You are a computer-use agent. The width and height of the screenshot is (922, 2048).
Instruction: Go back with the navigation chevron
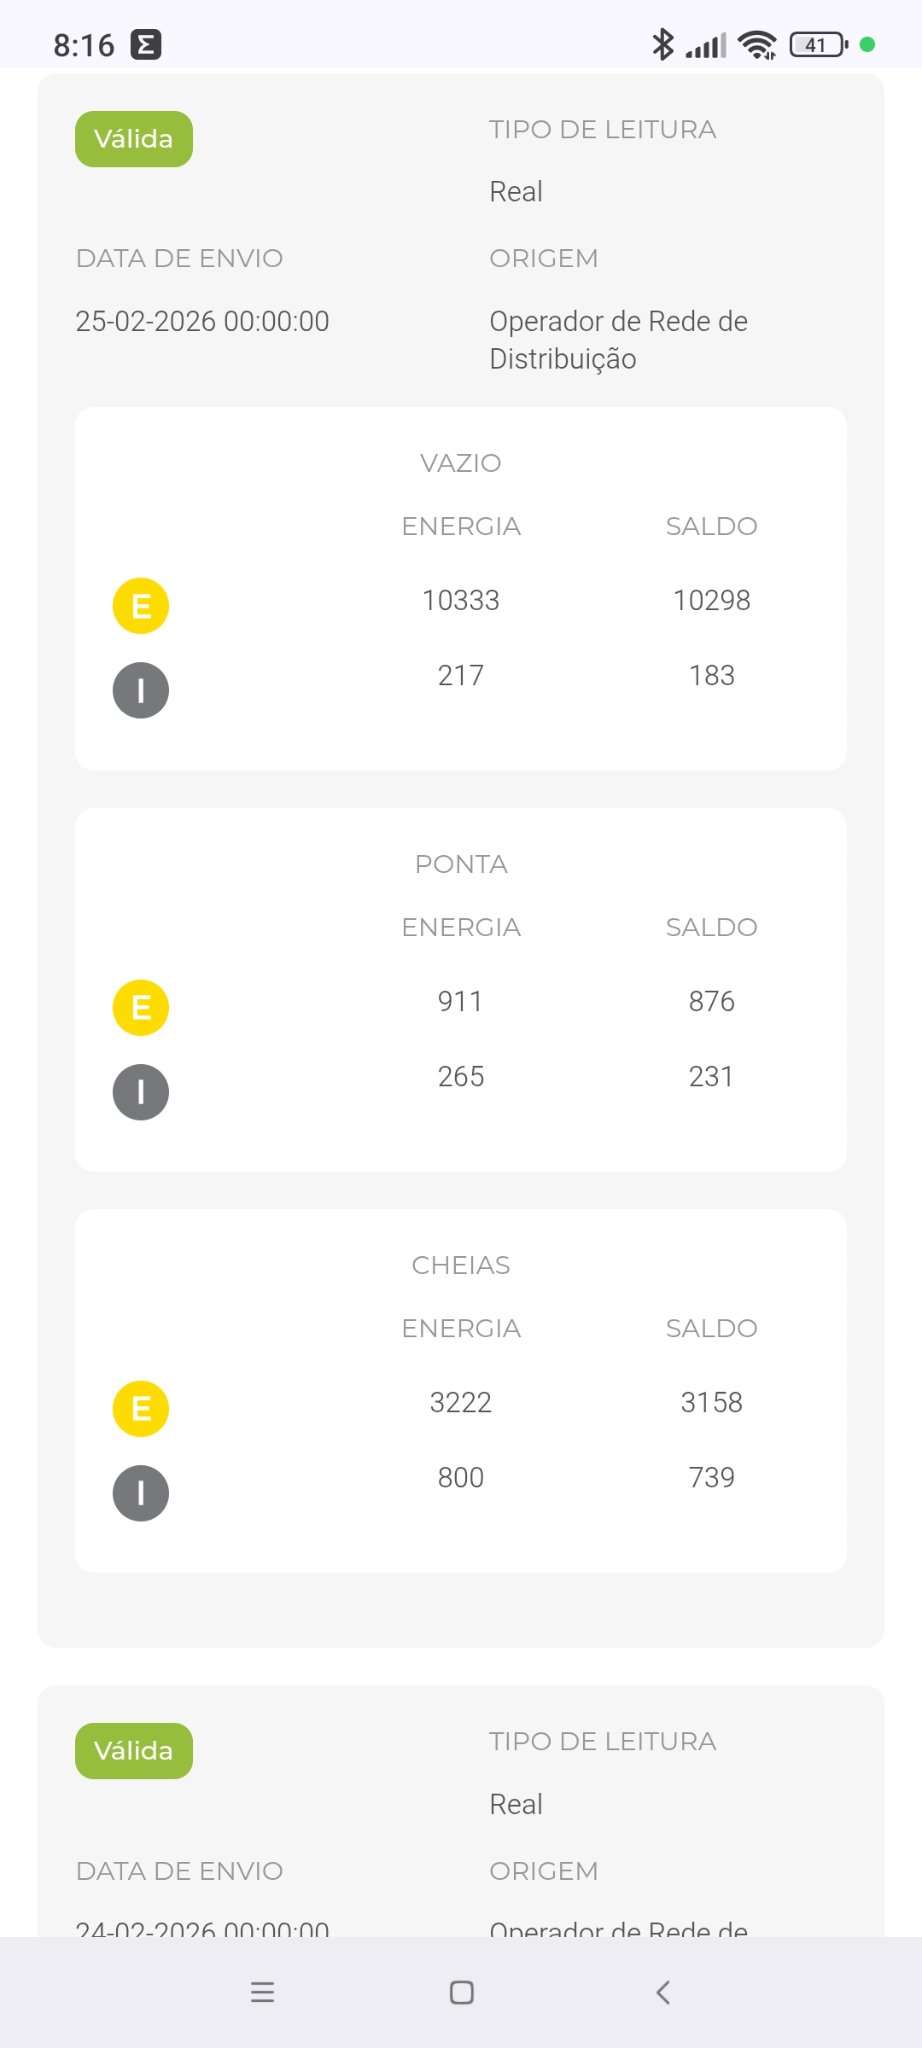point(662,1992)
